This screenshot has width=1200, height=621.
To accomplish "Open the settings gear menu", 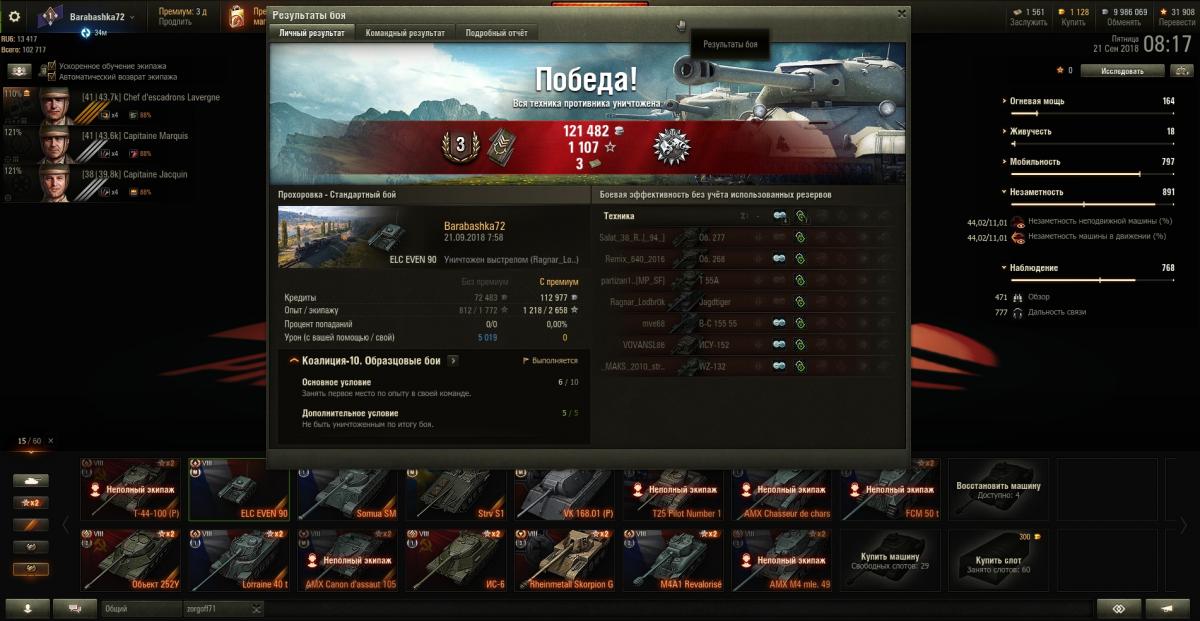I will click(x=15, y=17).
